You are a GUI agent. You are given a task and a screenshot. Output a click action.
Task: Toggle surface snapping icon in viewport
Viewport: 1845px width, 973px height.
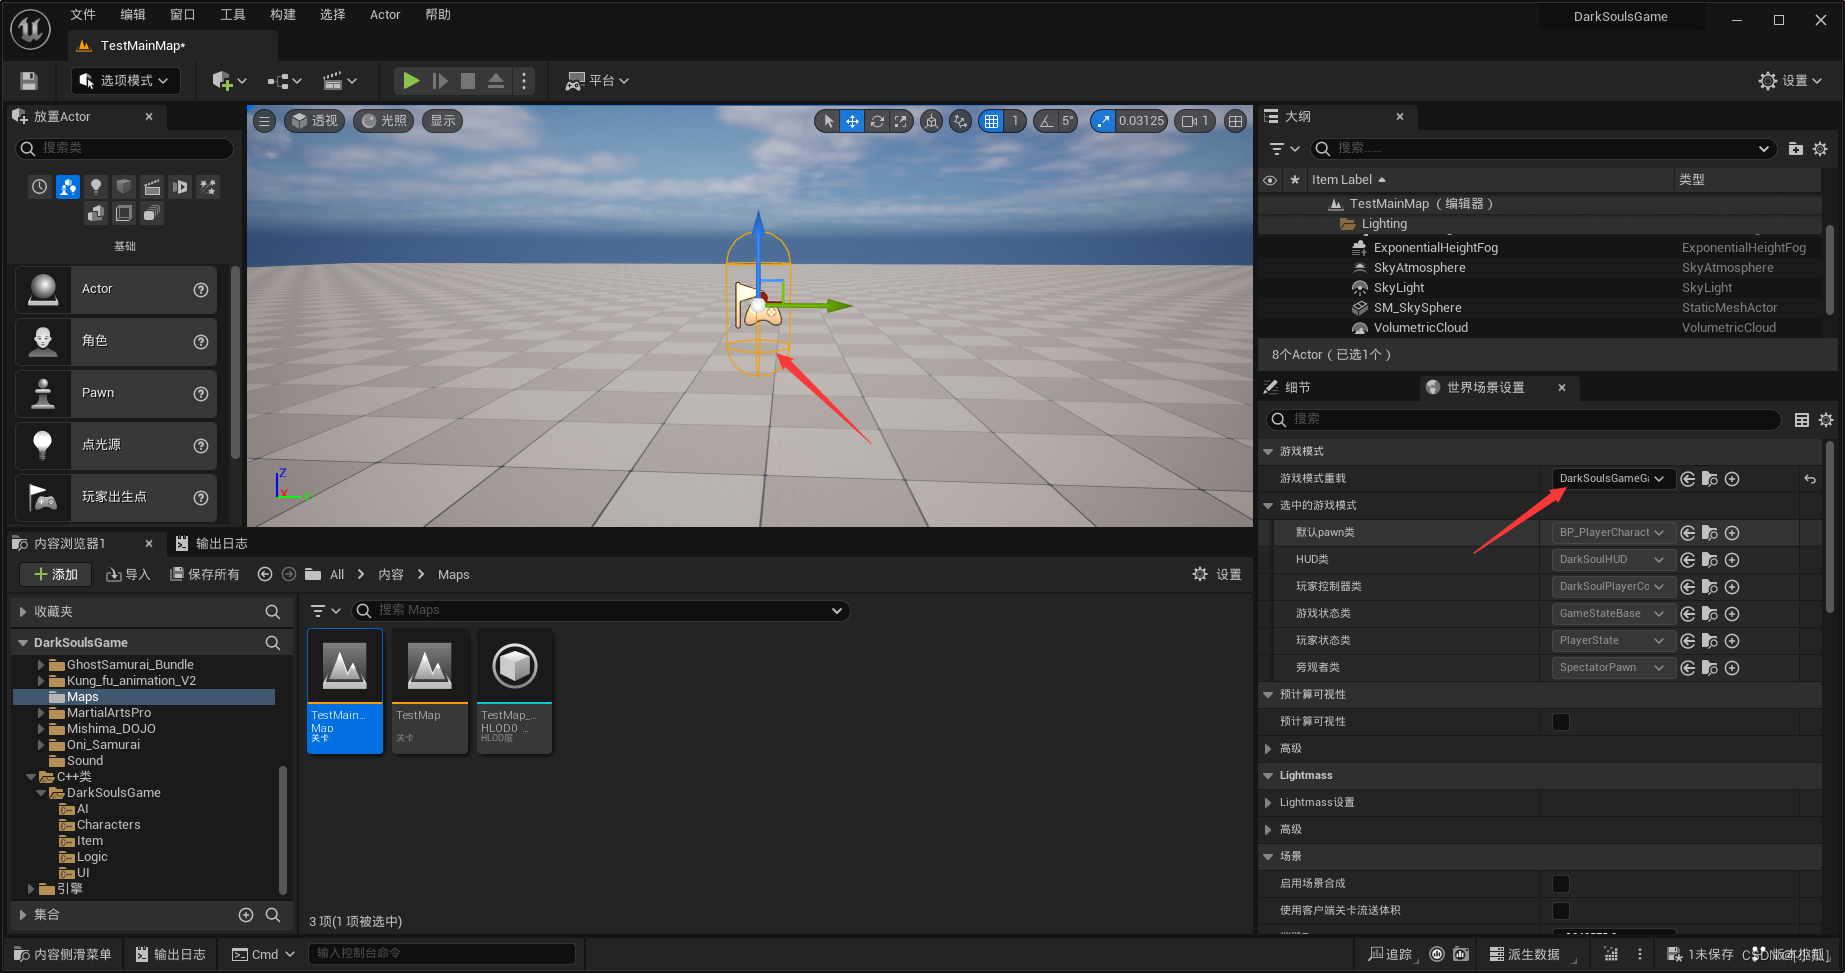pos(961,121)
